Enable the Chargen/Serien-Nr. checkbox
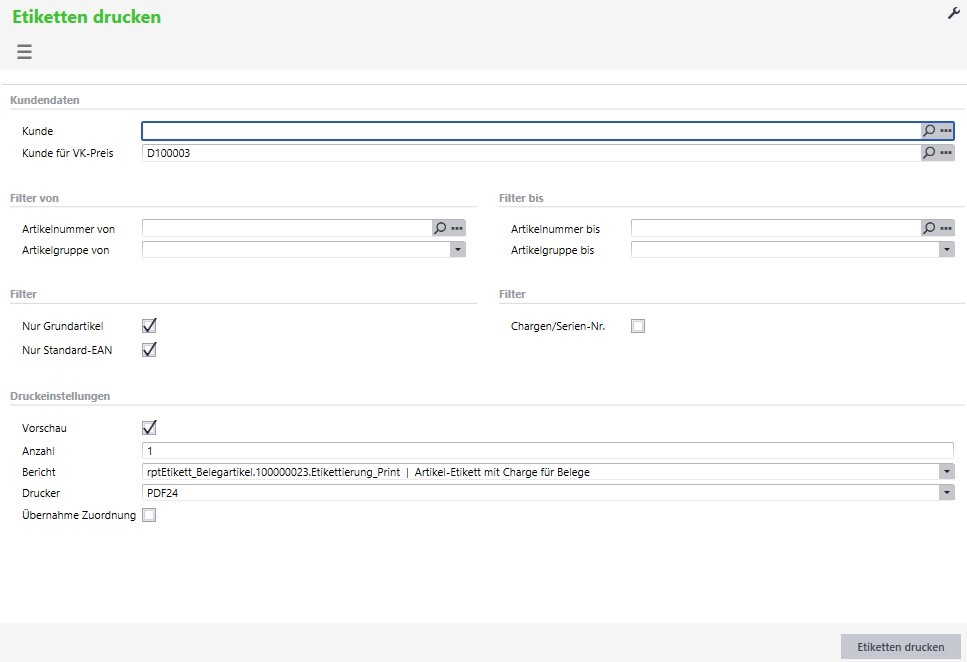 tap(638, 326)
